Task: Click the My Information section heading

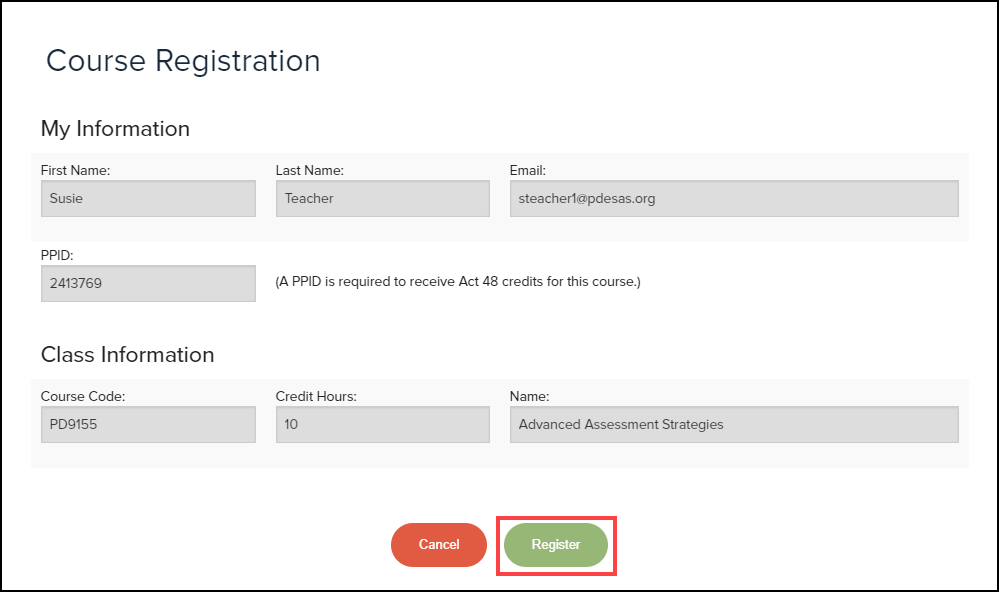Action: [115, 129]
